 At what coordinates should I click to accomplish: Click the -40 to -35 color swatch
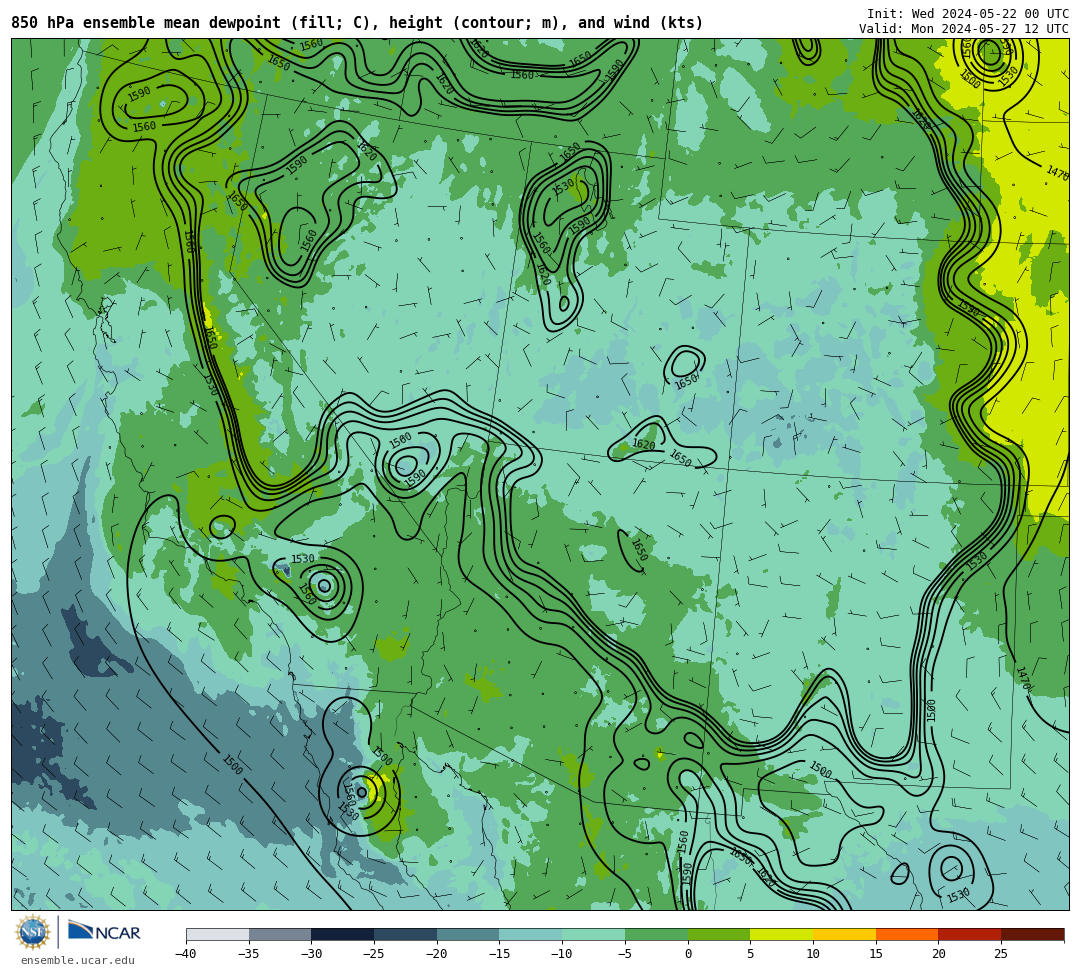tap(218, 934)
